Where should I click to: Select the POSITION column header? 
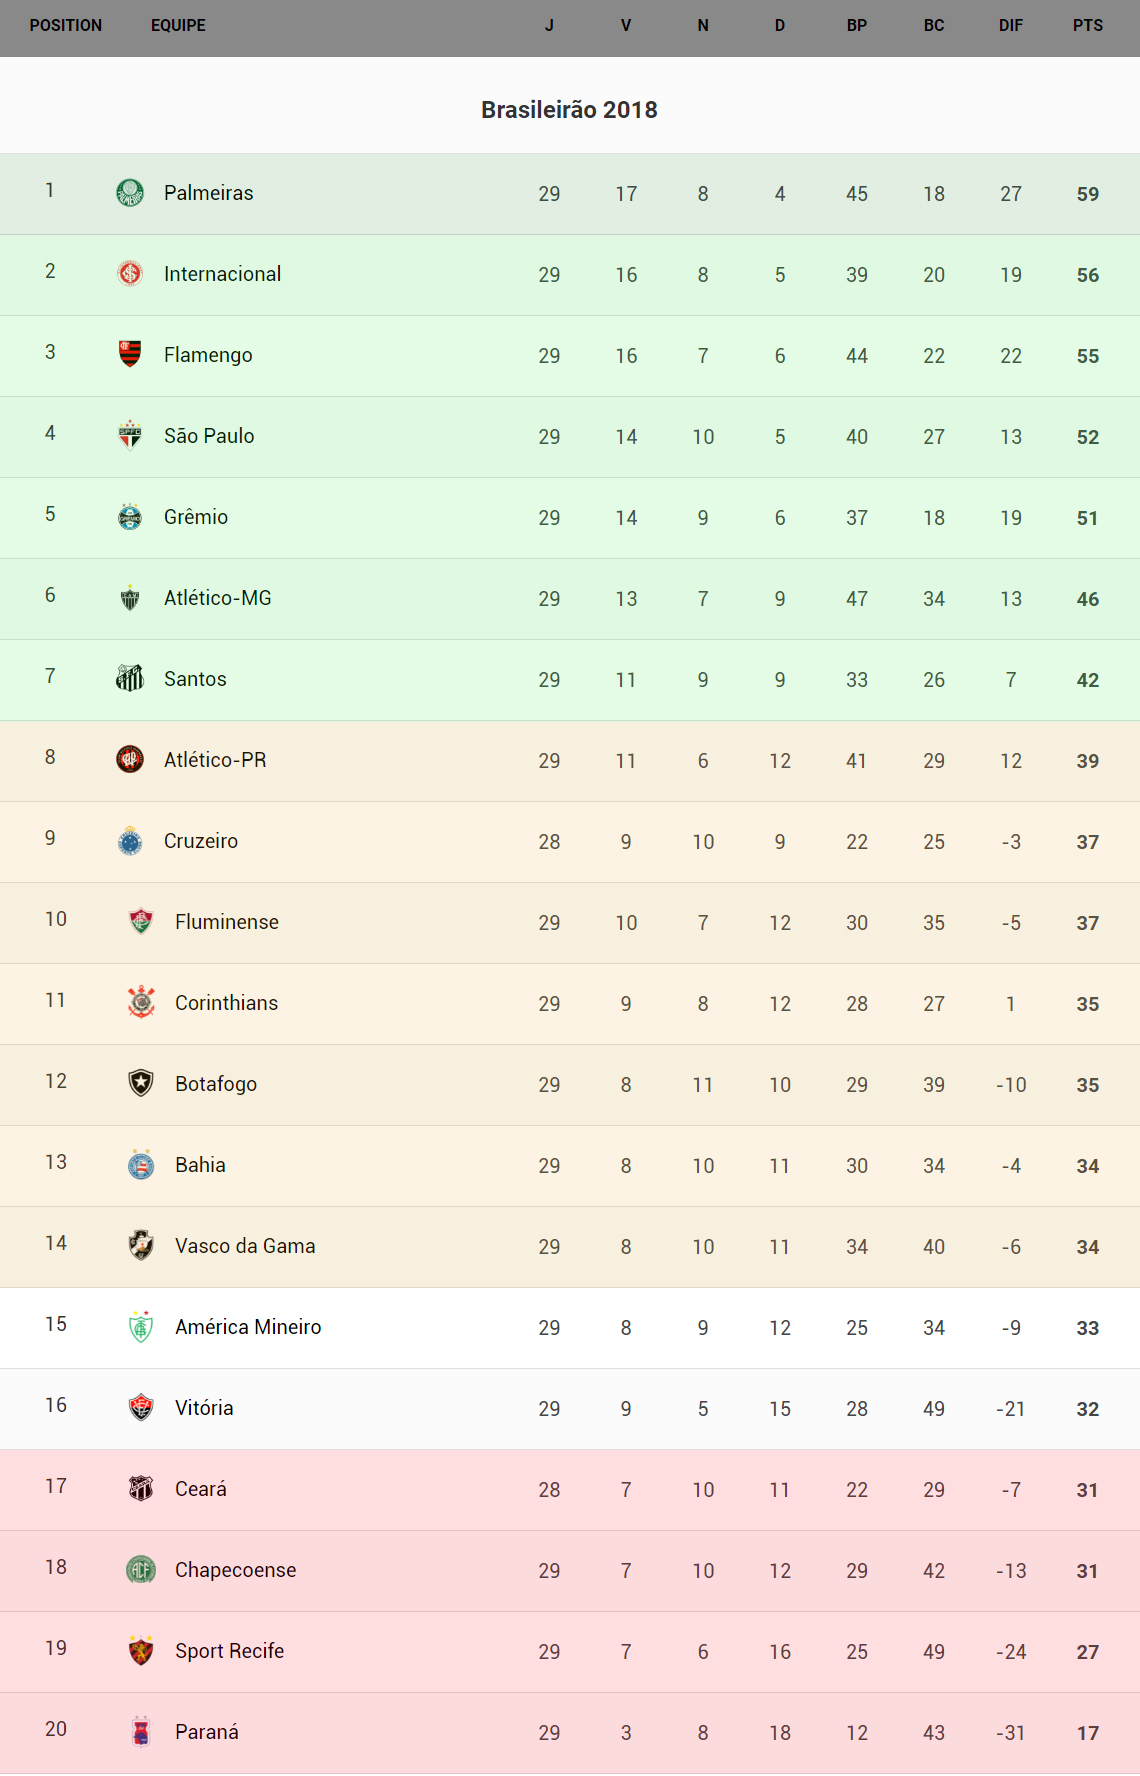coord(66,26)
